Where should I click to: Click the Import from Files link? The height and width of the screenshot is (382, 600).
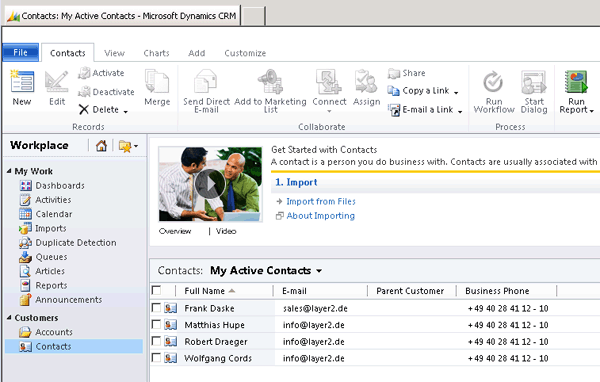321,201
